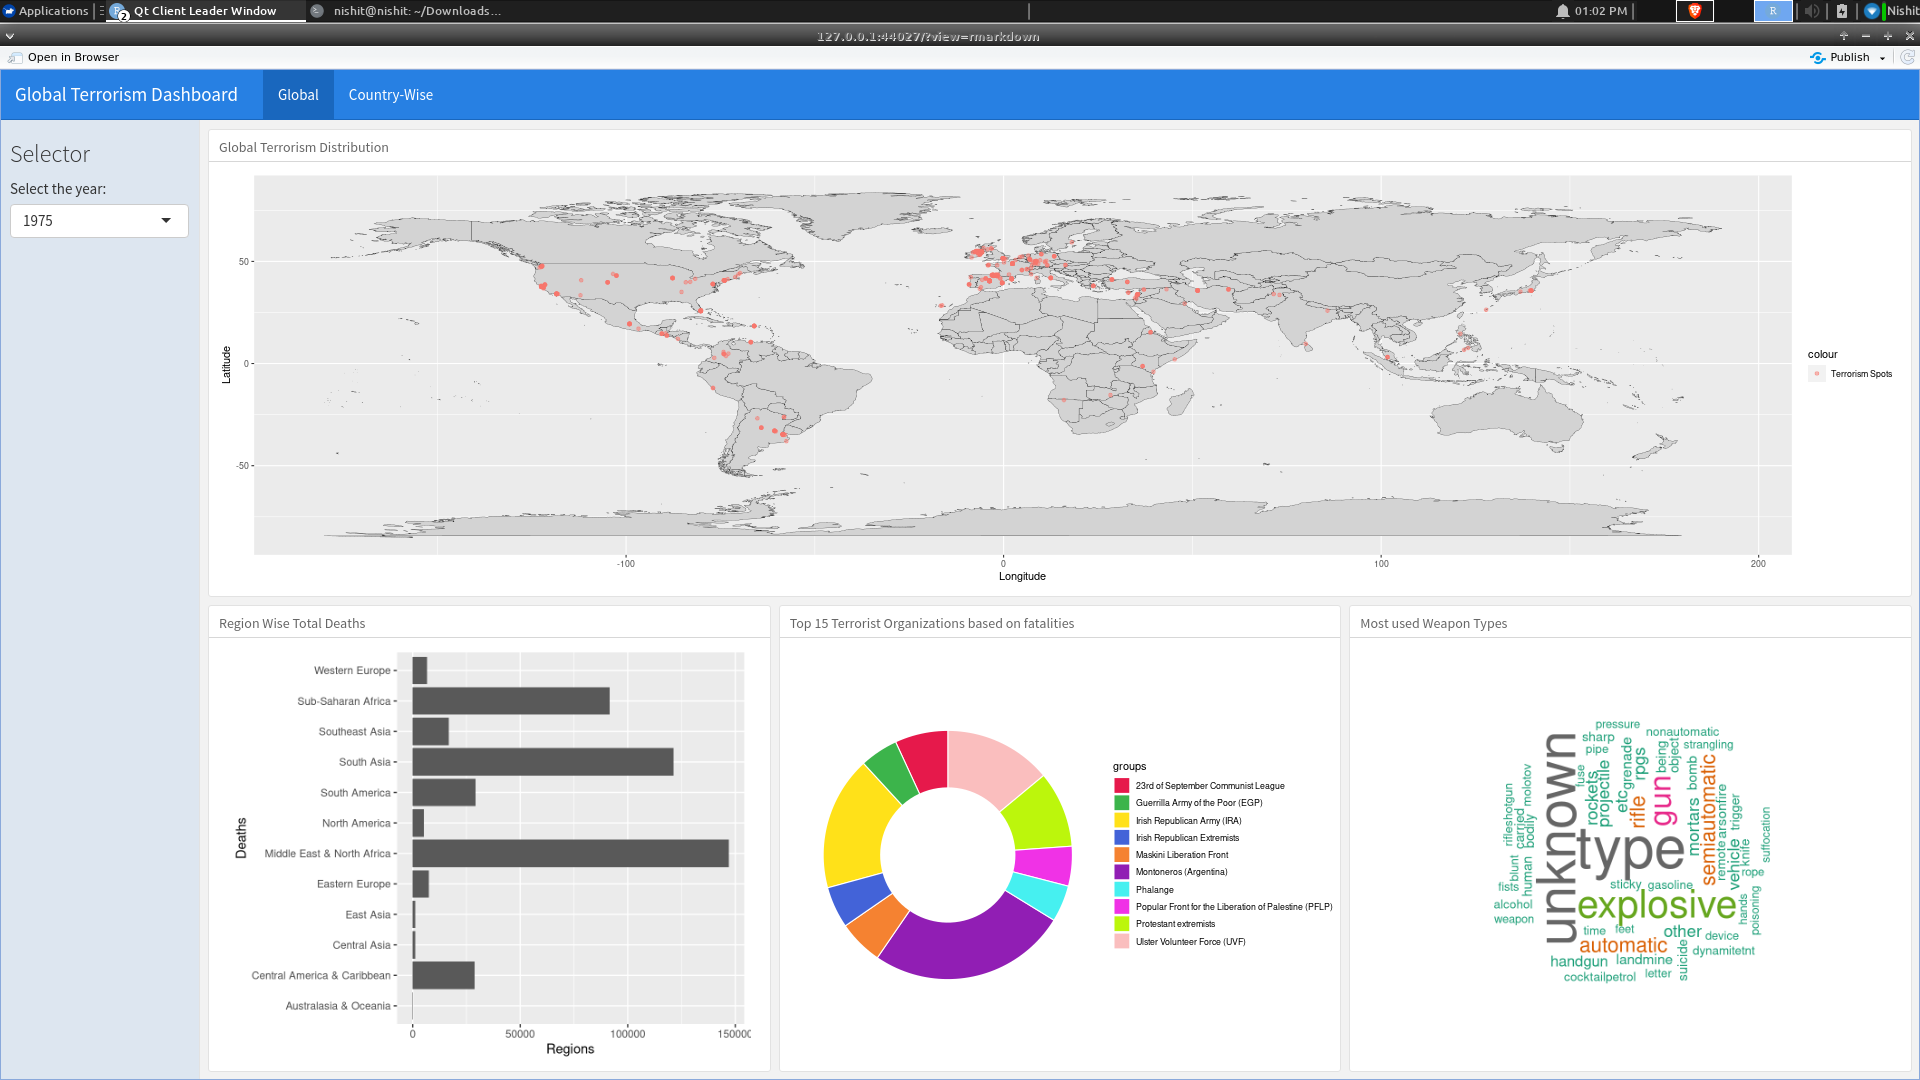1920x1080 pixels.
Task: Click the Guerrilla Army of the Poor green swatch
Action: 1121,803
